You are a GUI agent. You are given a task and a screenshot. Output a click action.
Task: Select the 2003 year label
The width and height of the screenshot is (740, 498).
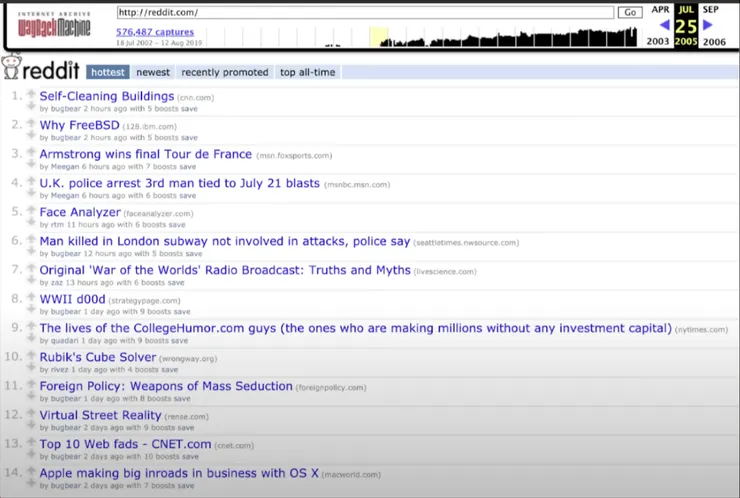[x=658, y=42]
